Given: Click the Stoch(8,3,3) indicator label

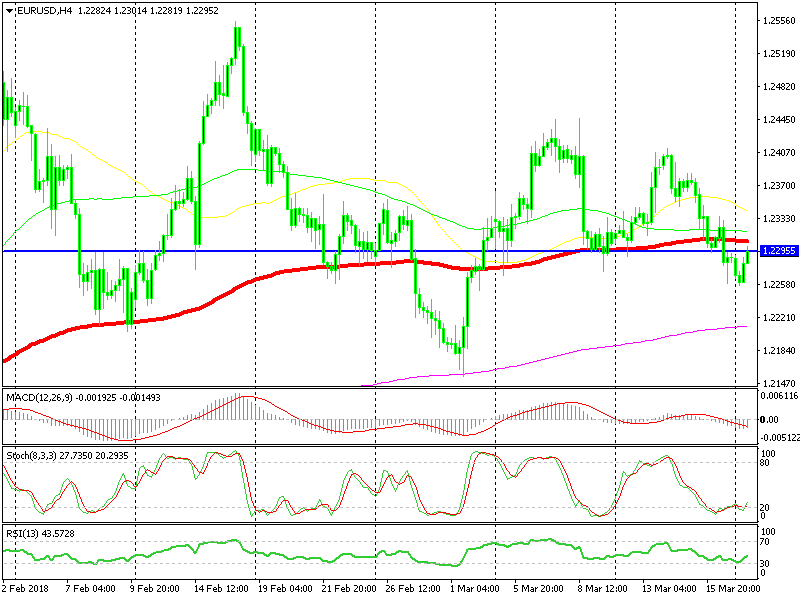Looking at the screenshot, I should coord(31,456).
